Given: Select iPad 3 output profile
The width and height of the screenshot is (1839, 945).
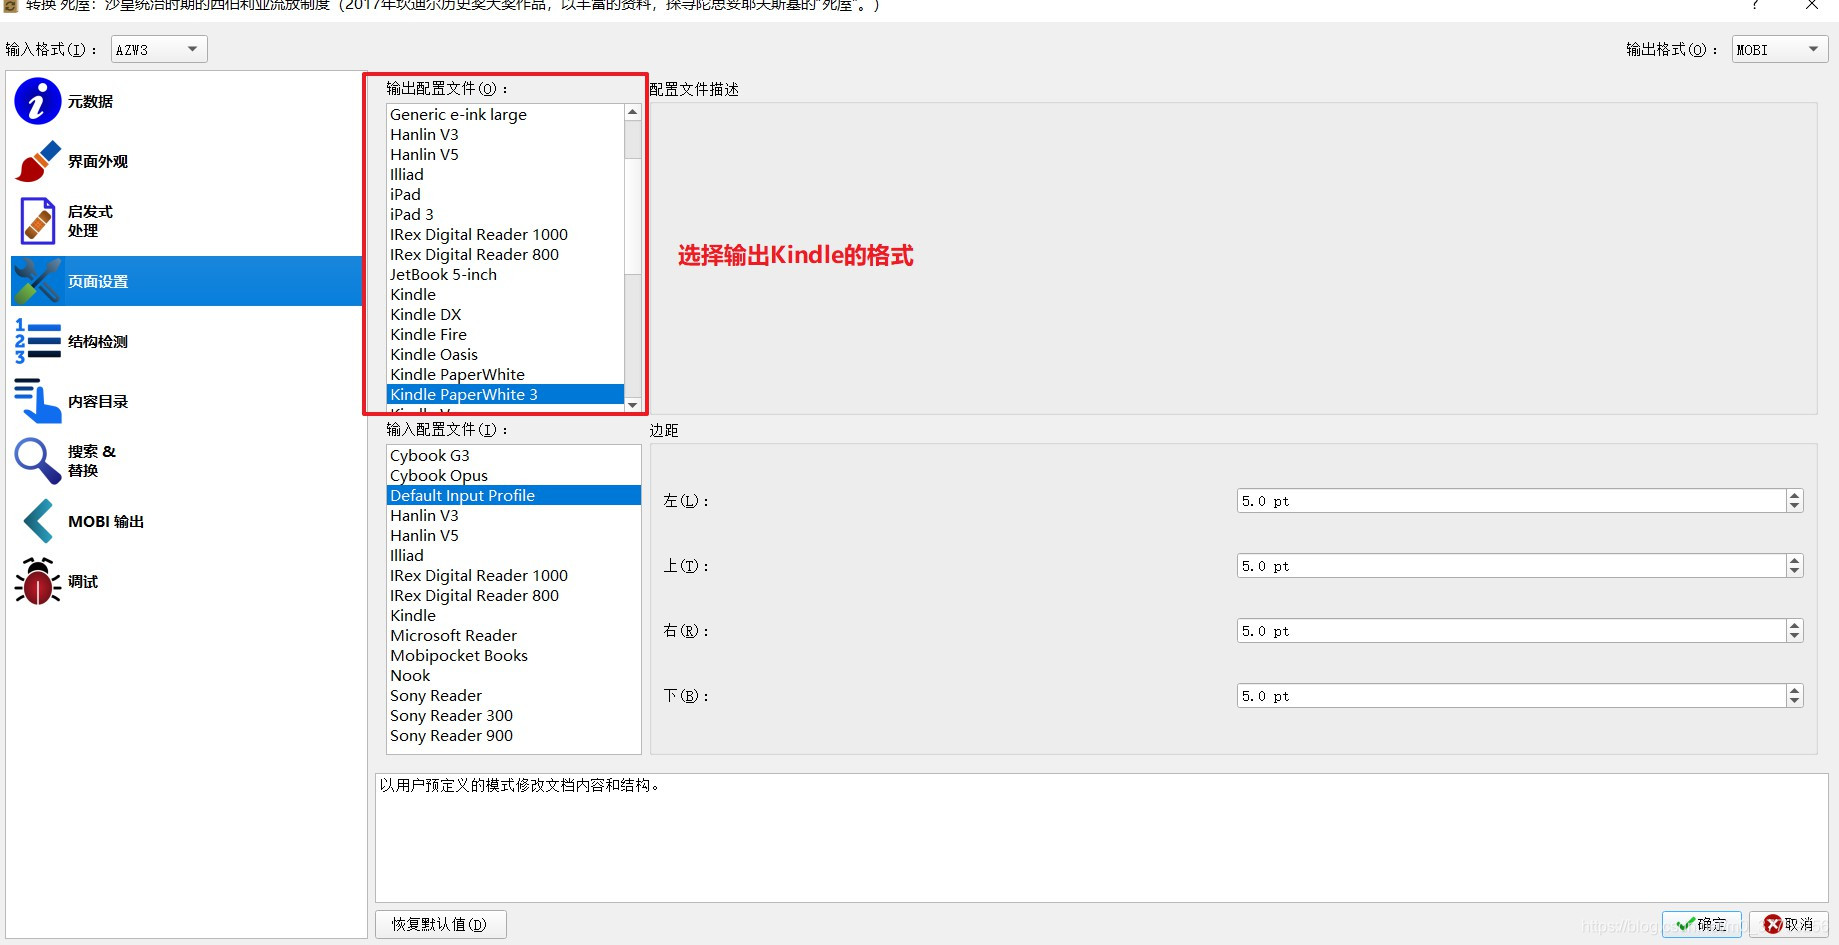Looking at the screenshot, I should click(505, 214).
